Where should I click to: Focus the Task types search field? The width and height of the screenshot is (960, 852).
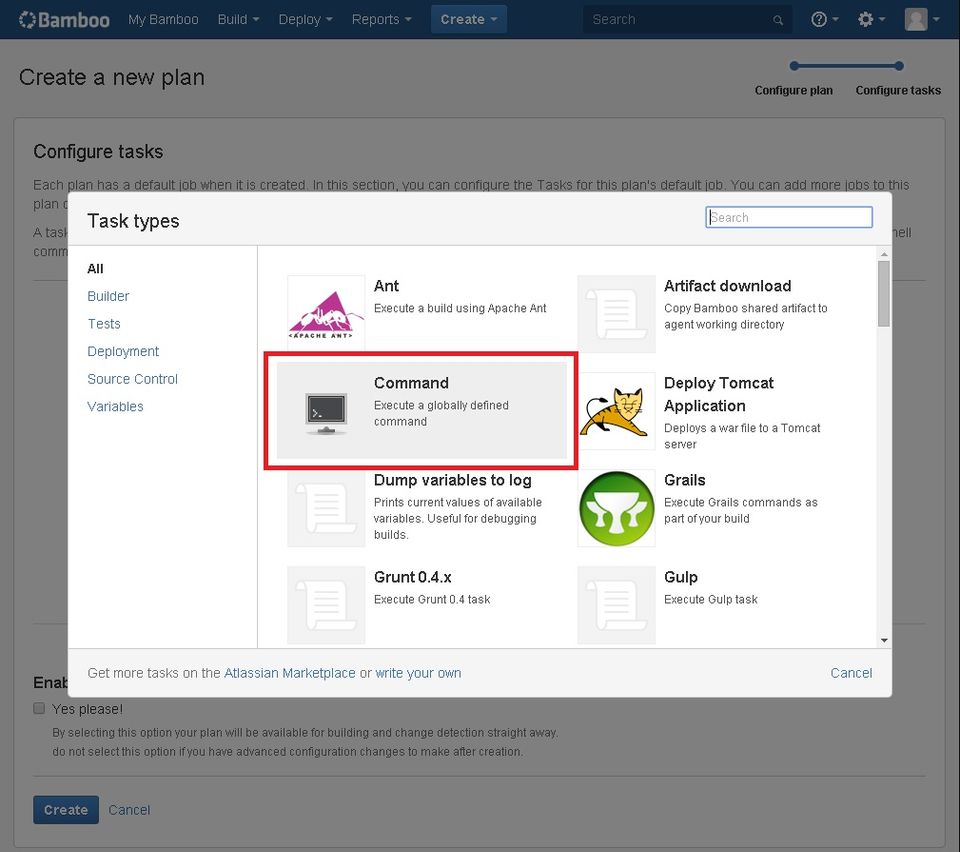(789, 217)
